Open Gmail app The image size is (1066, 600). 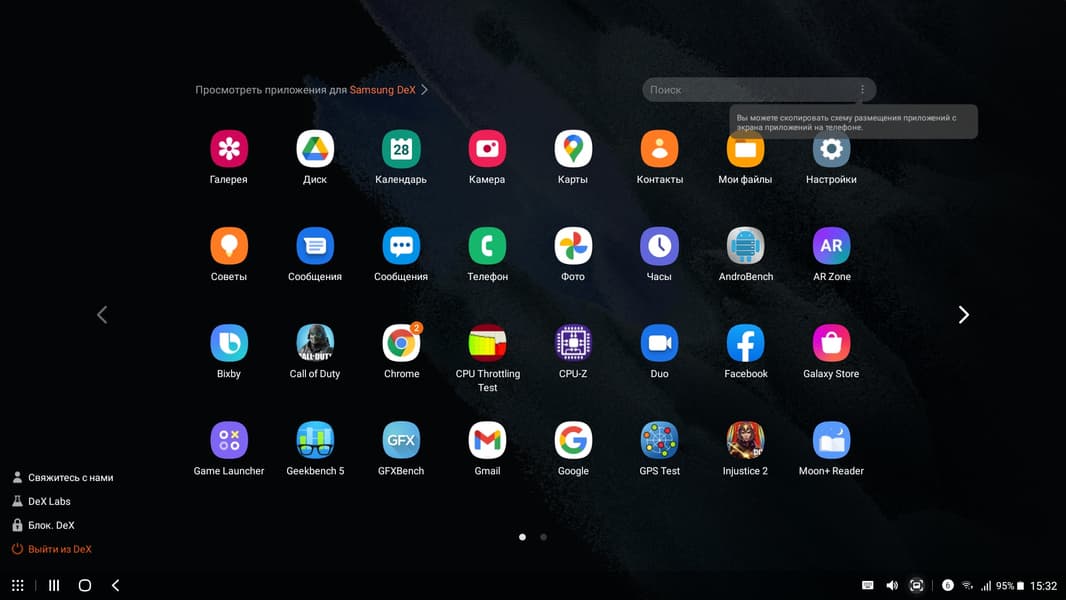point(487,440)
